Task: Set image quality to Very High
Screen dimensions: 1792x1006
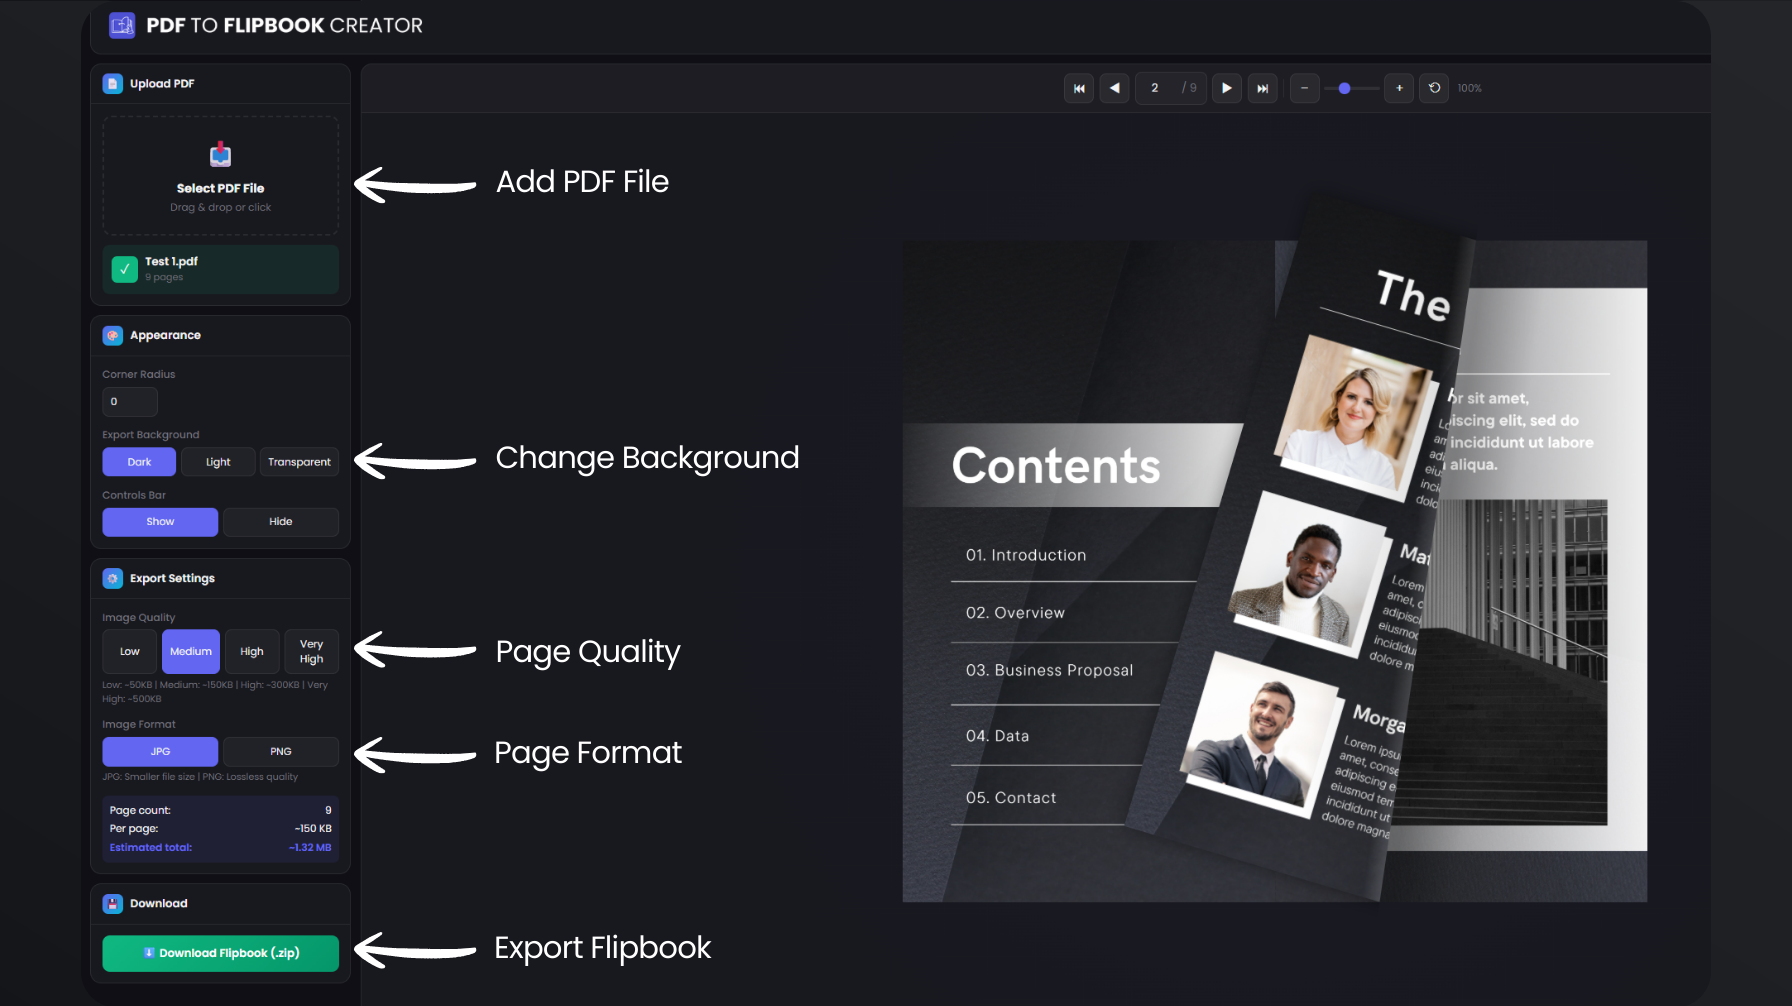Action: pyautogui.click(x=312, y=652)
